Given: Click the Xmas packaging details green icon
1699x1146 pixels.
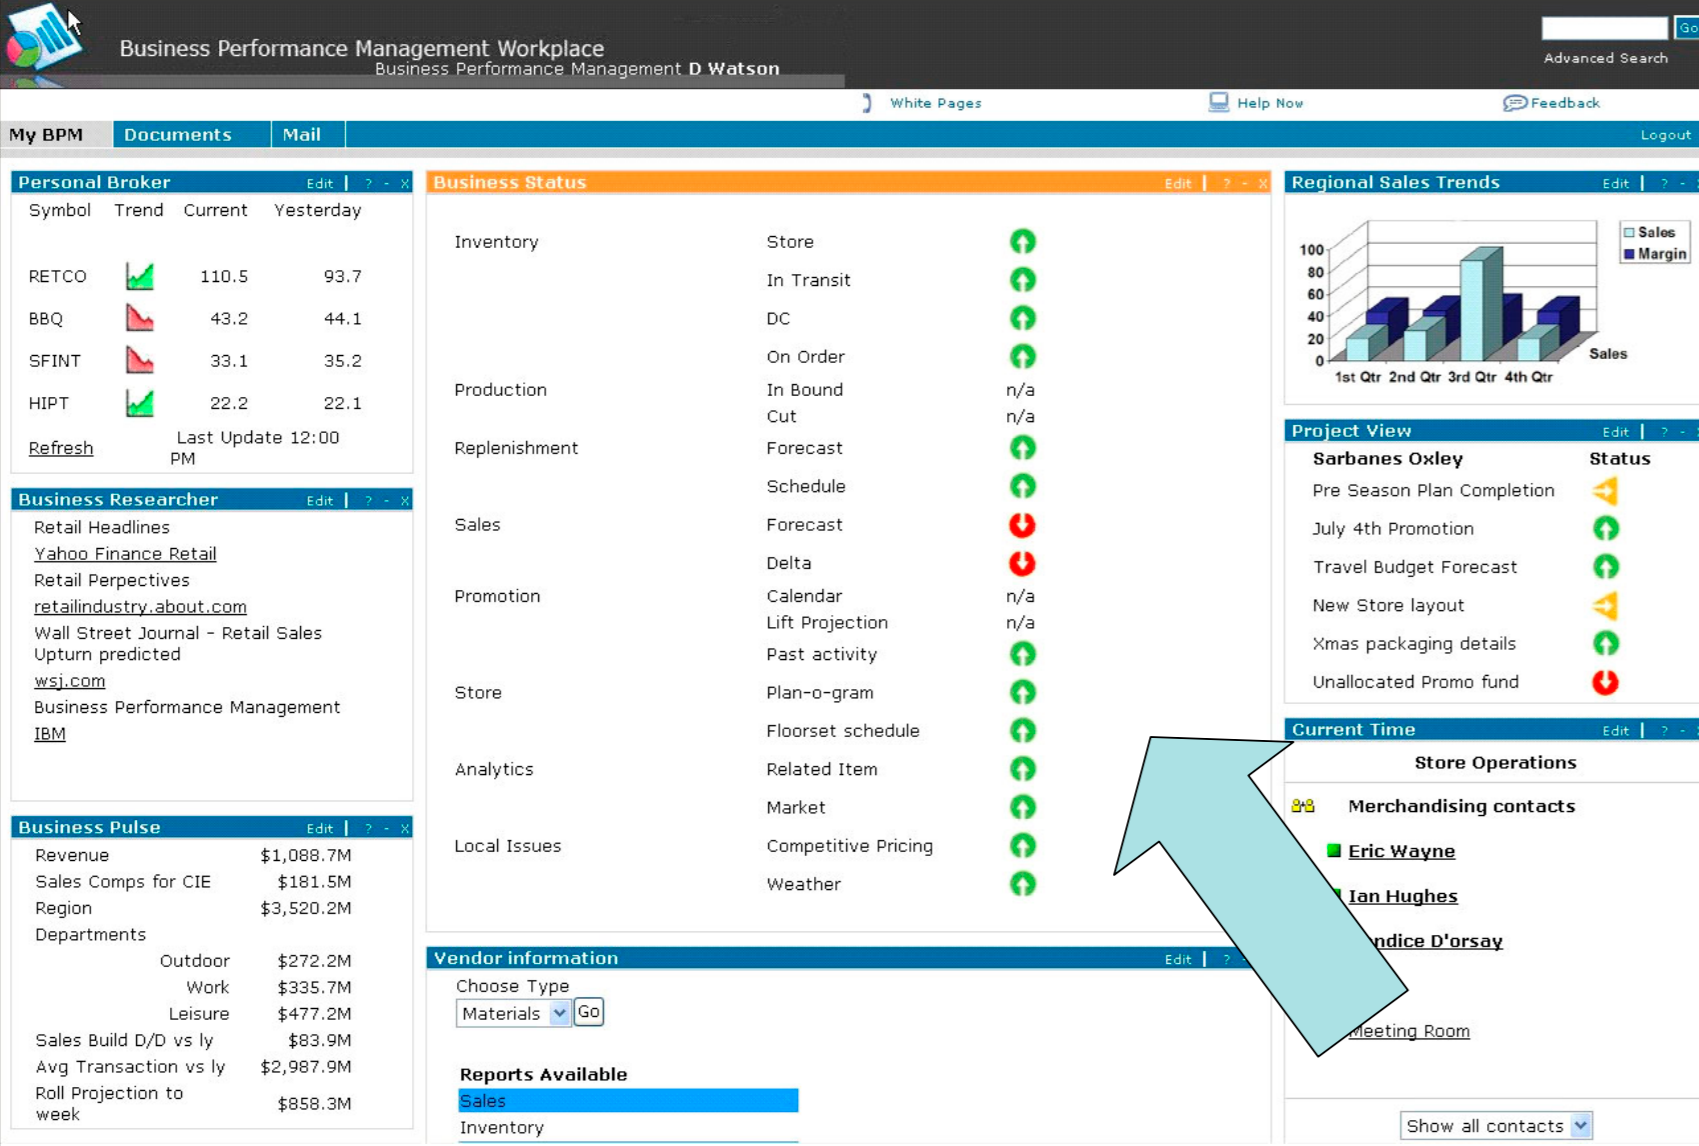Looking at the screenshot, I should pos(1605,644).
